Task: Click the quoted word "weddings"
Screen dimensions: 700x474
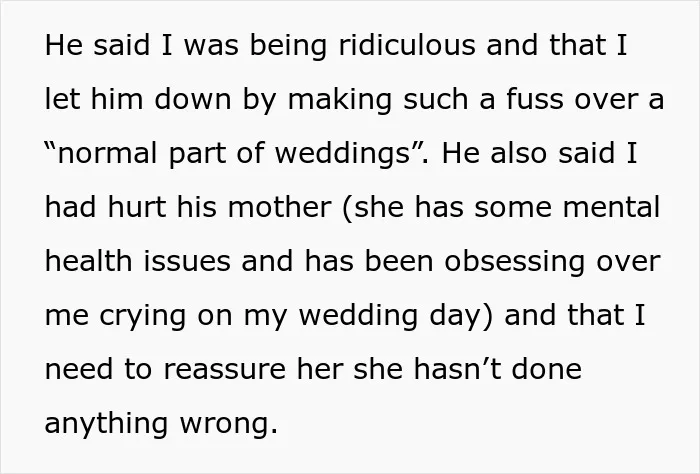Action: point(342,155)
